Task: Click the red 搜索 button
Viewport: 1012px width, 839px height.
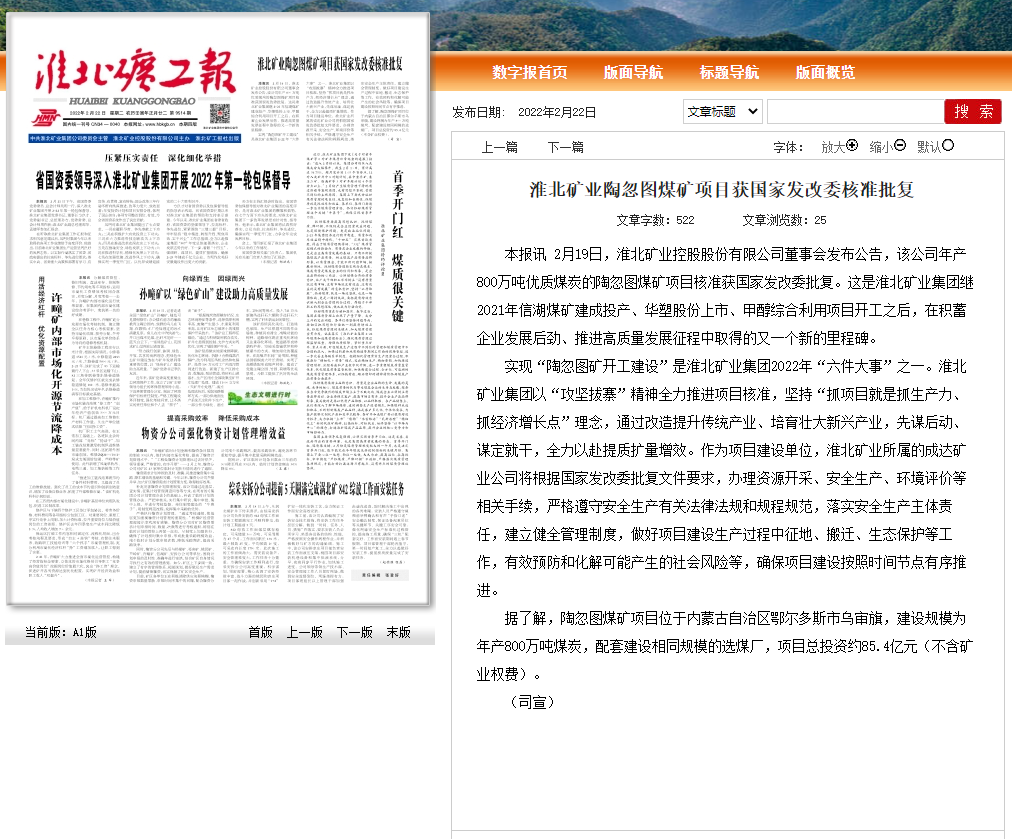Action: click(973, 112)
